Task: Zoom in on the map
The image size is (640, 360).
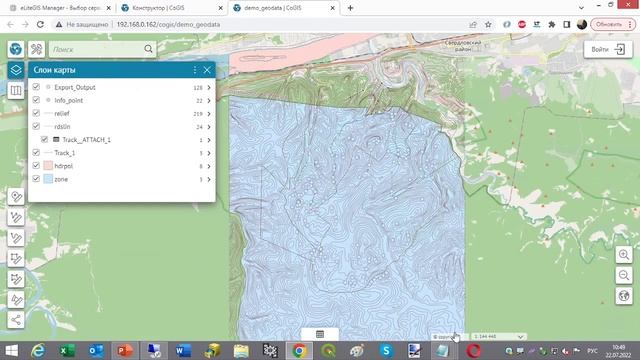Action: point(624,255)
